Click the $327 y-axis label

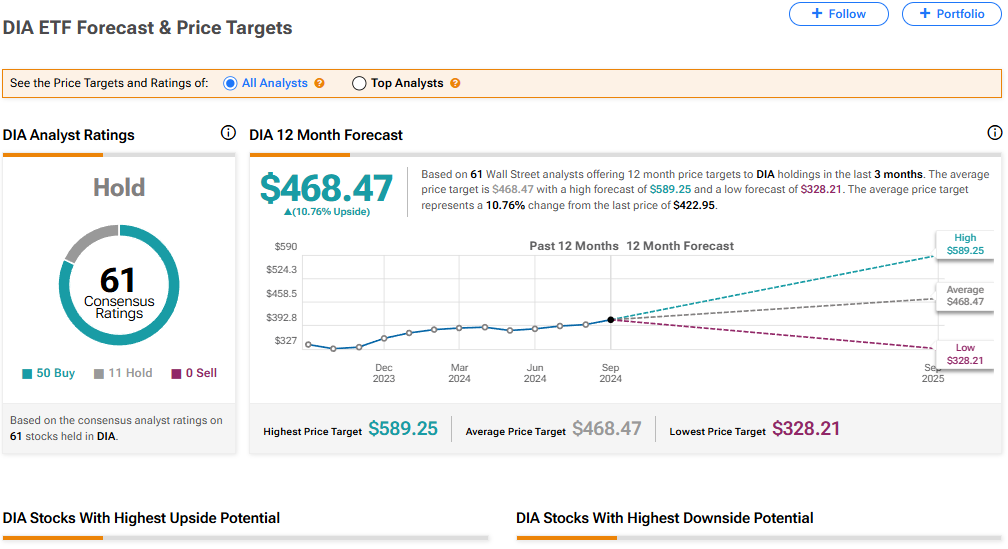click(285, 341)
